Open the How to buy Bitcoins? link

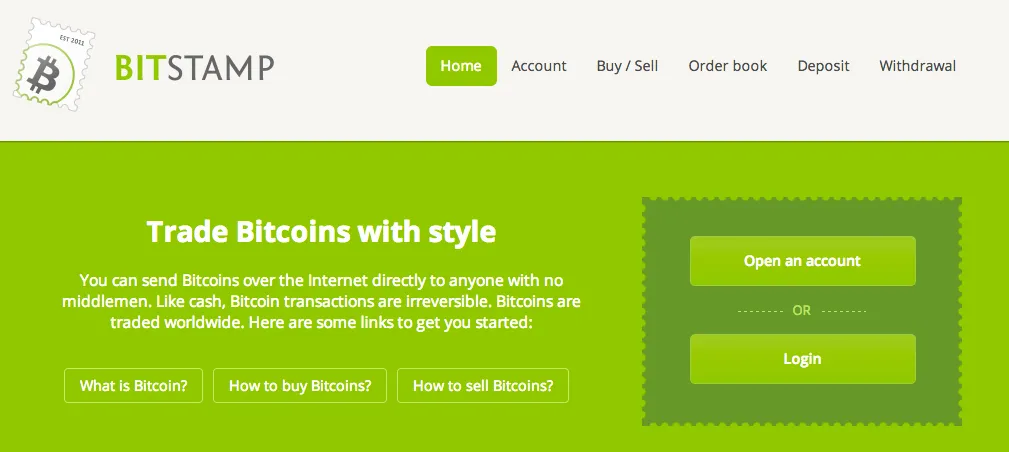click(x=300, y=386)
